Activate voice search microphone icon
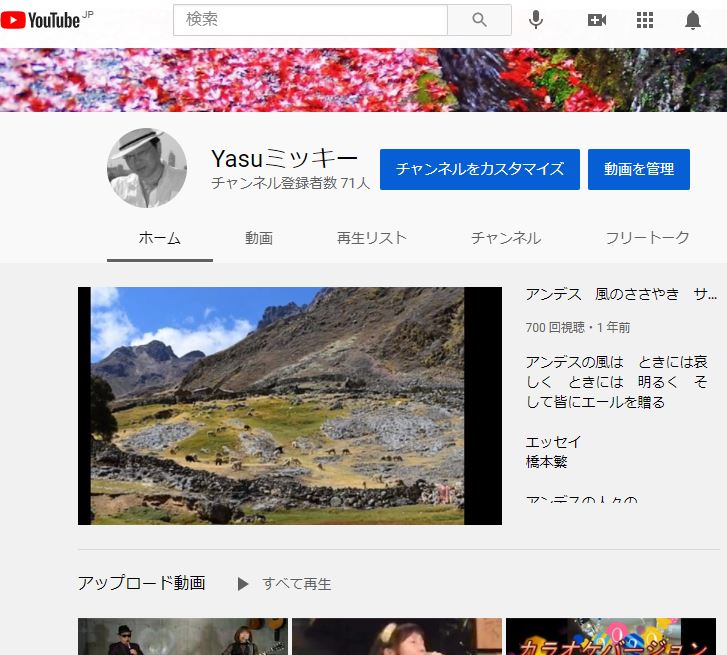The height and width of the screenshot is (655, 727). tap(536, 20)
